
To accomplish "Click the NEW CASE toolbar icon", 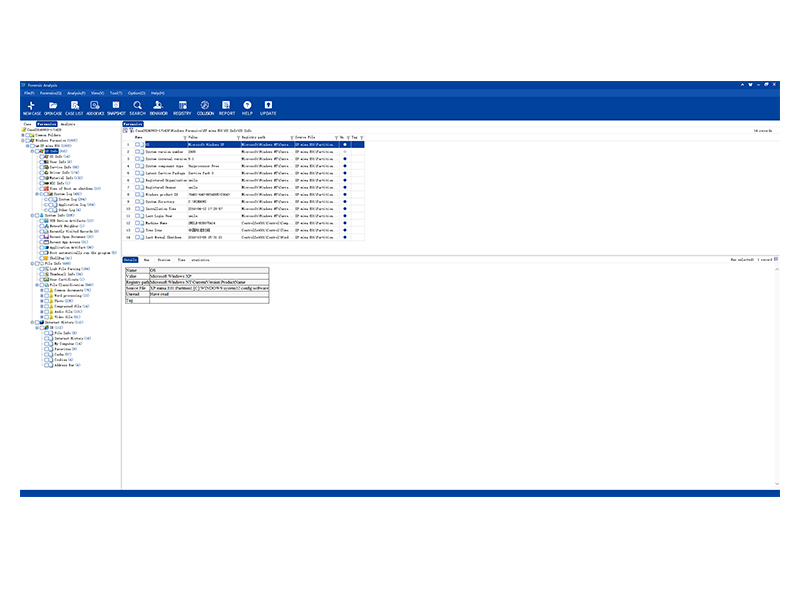I will (x=32, y=108).
